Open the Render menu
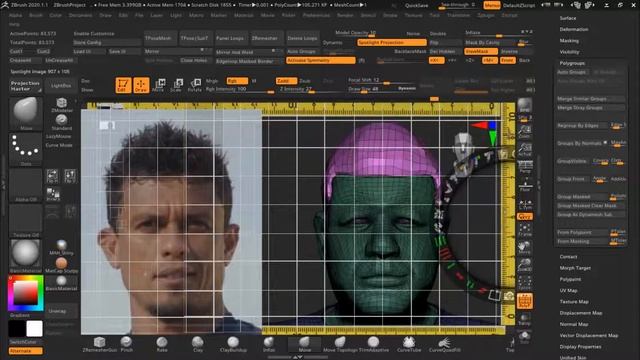The height and width of the screenshot is (360, 640). click(345, 15)
